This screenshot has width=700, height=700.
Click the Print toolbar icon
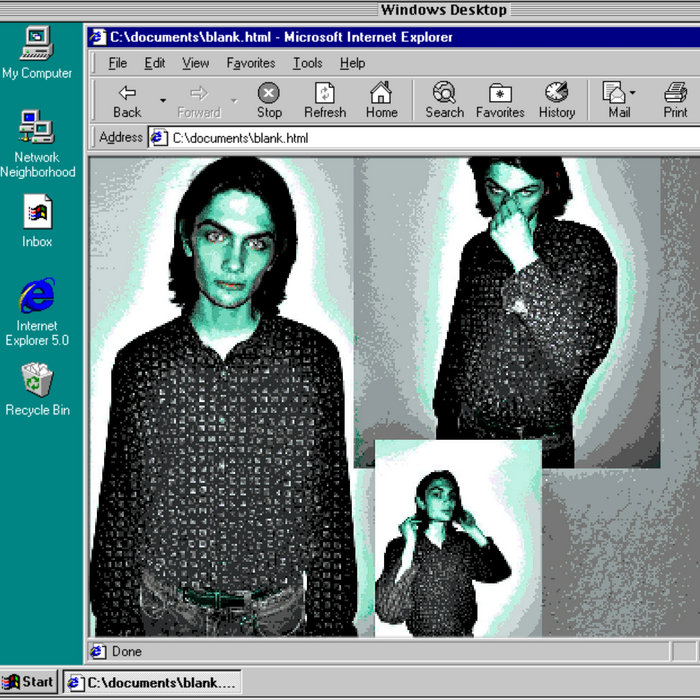coord(675,93)
